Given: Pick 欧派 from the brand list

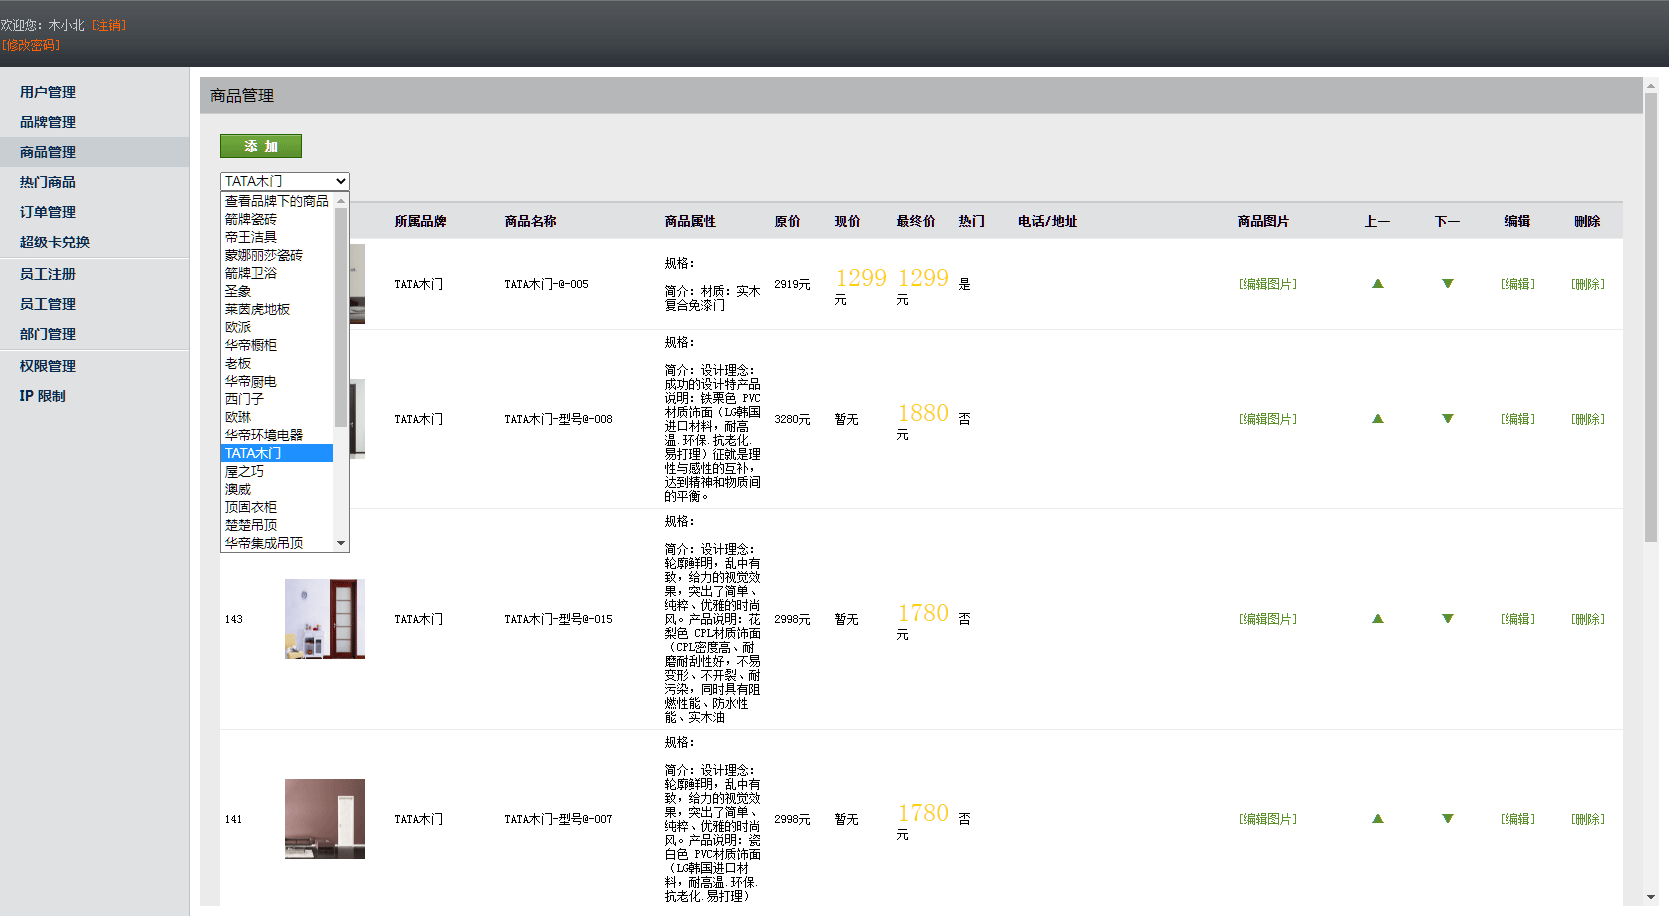Looking at the screenshot, I should point(277,327).
